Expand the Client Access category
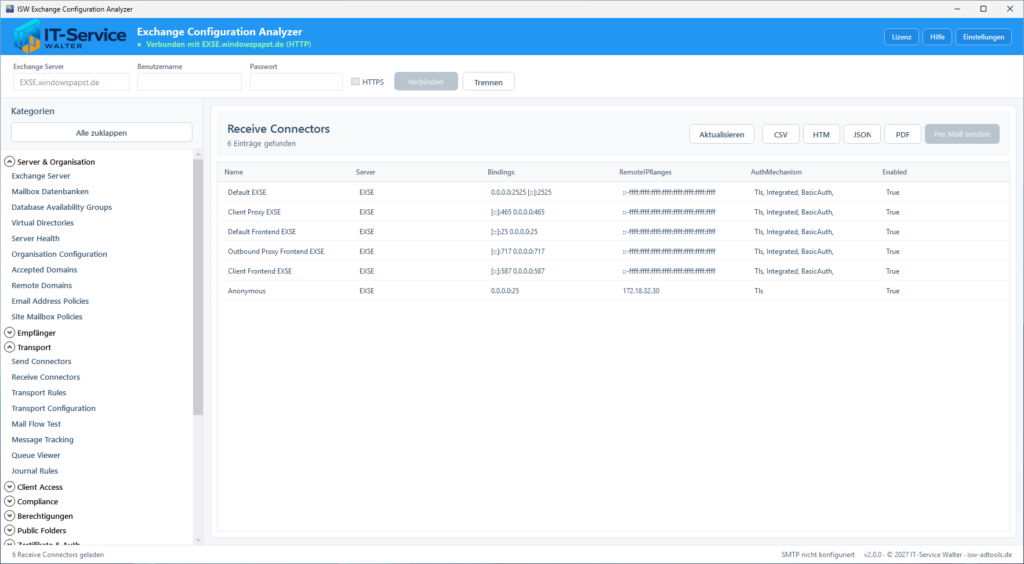Screen dimensions: 1024x564 point(9,486)
